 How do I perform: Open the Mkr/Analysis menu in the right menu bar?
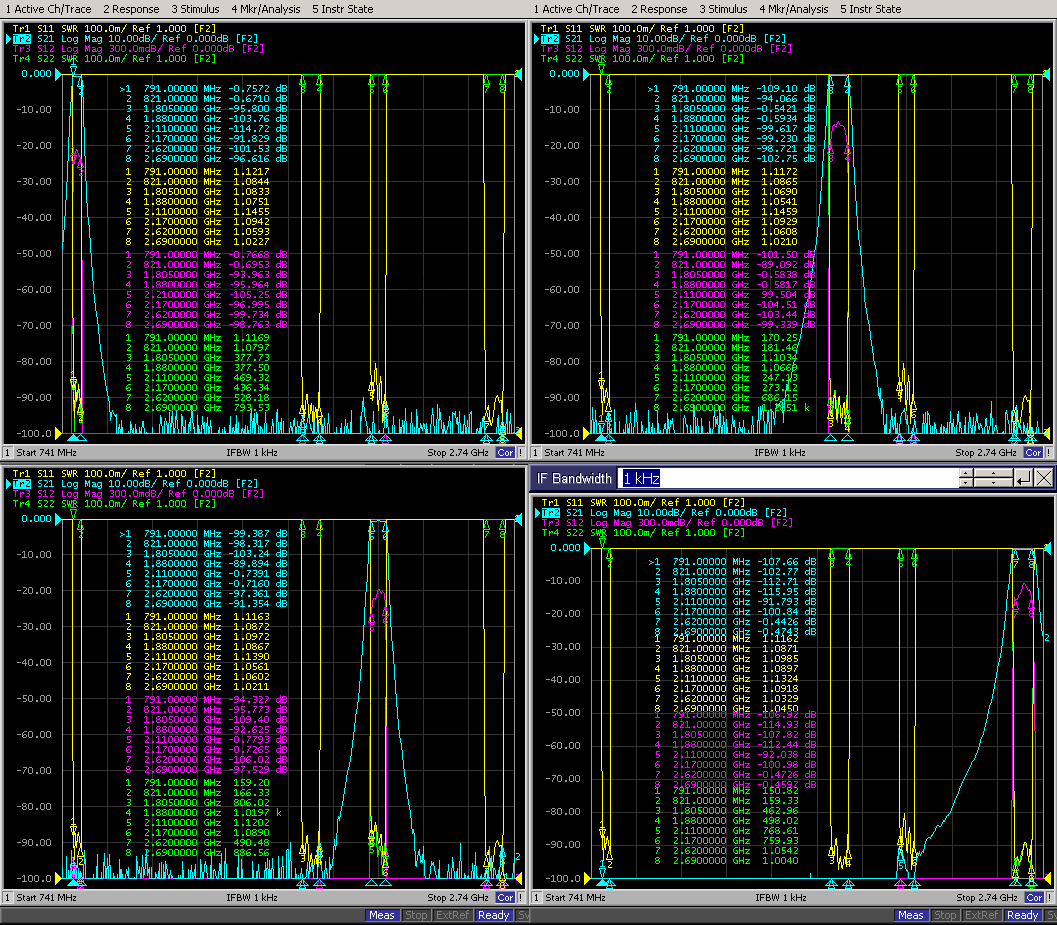click(x=793, y=9)
